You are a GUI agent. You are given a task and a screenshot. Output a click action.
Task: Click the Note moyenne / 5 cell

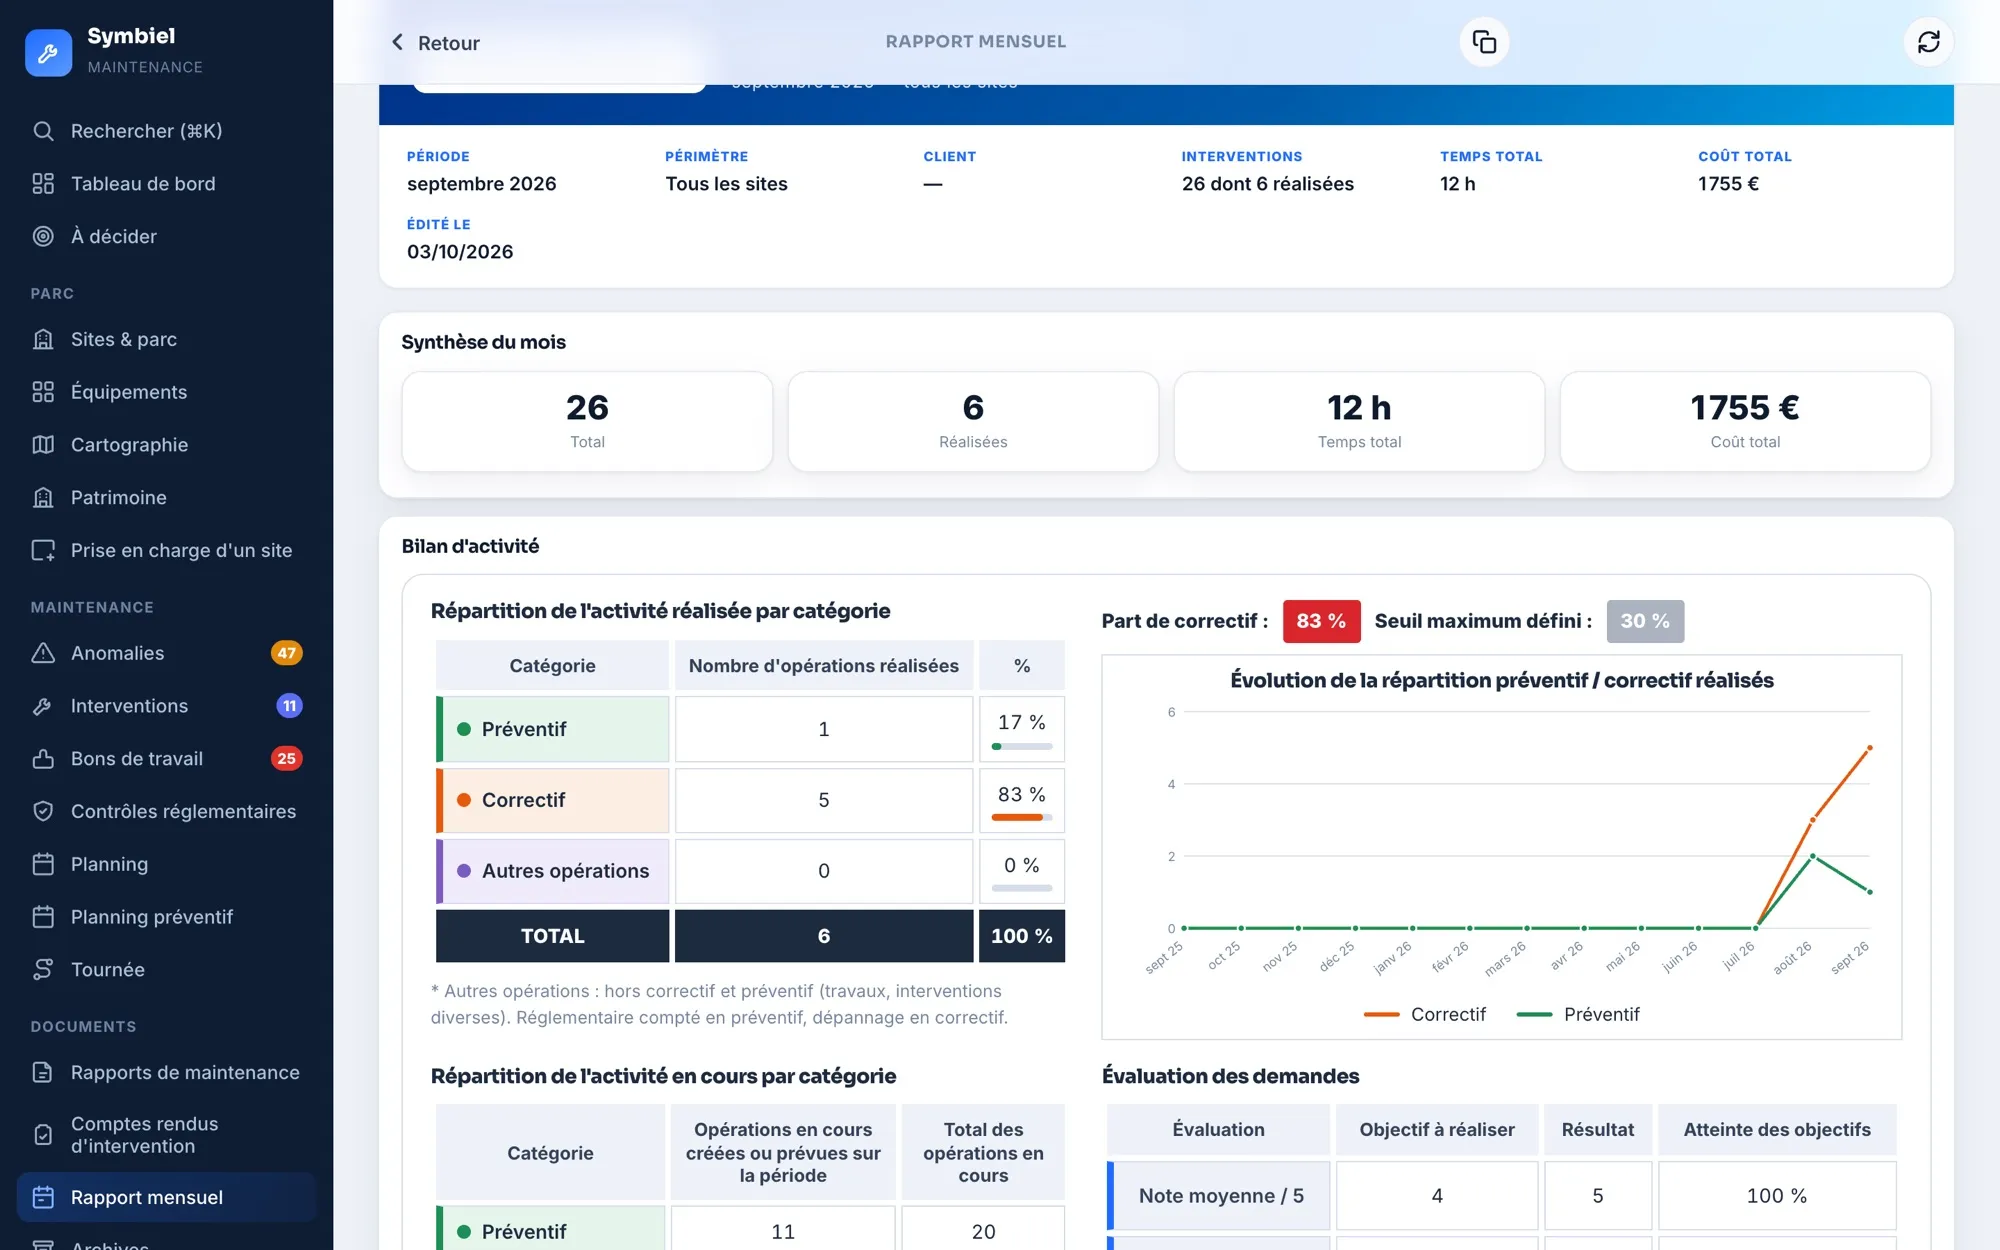pos(1218,1196)
